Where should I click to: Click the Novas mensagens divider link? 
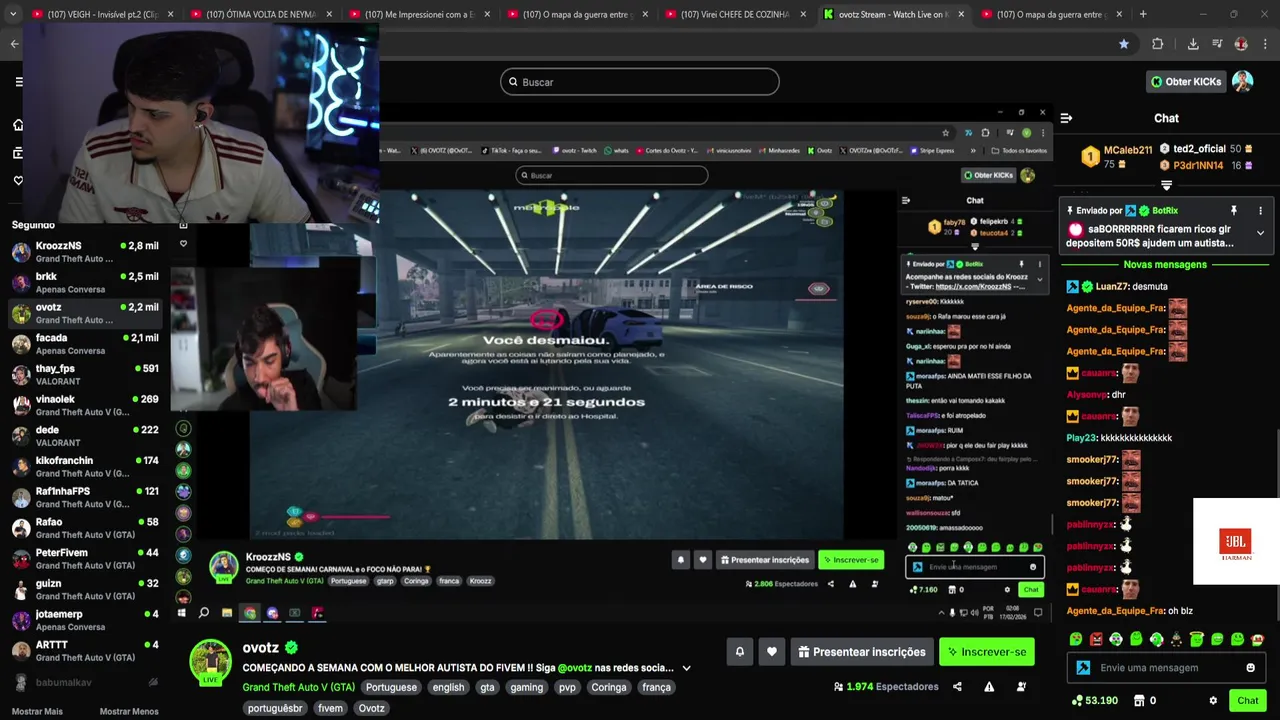tap(1166, 264)
